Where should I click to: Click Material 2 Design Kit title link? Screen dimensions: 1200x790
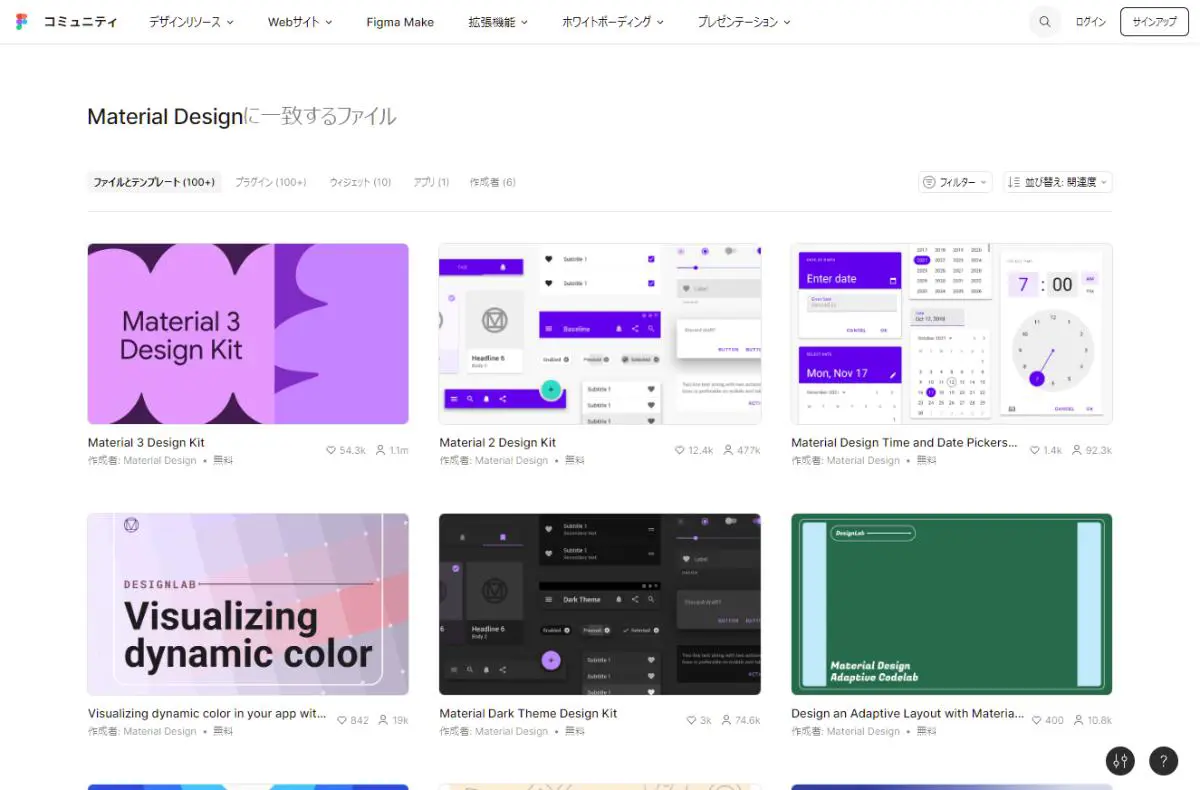click(x=498, y=443)
